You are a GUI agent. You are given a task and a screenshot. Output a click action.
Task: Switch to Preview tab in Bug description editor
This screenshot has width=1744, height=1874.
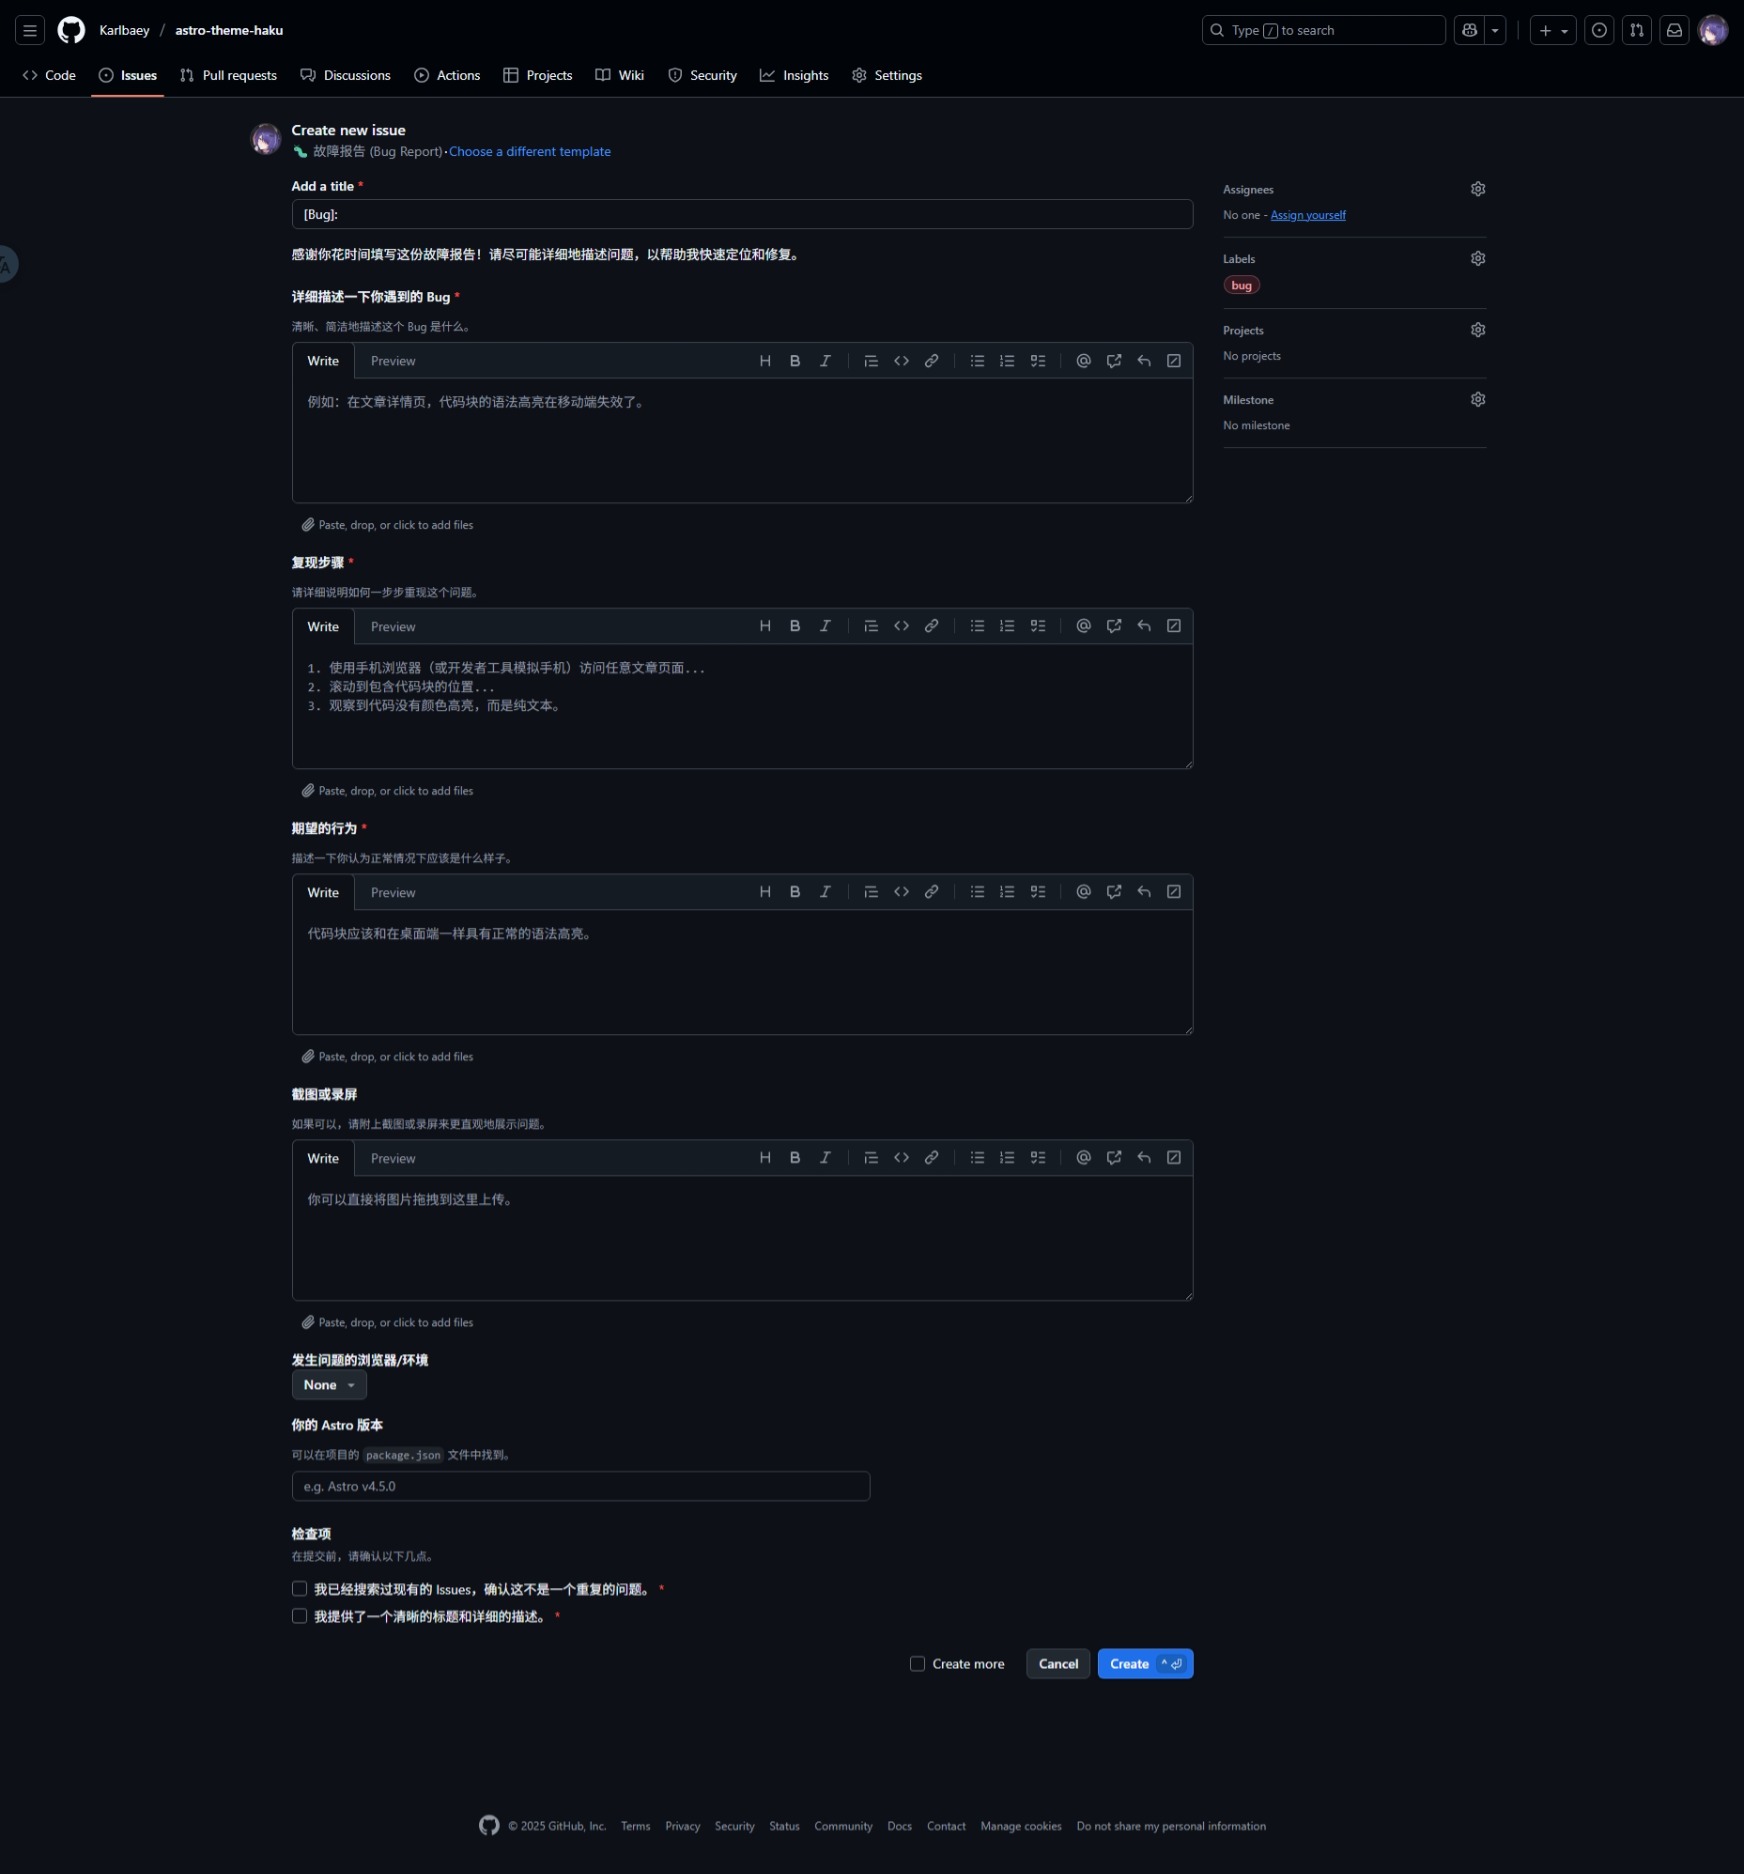coord(393,361)
